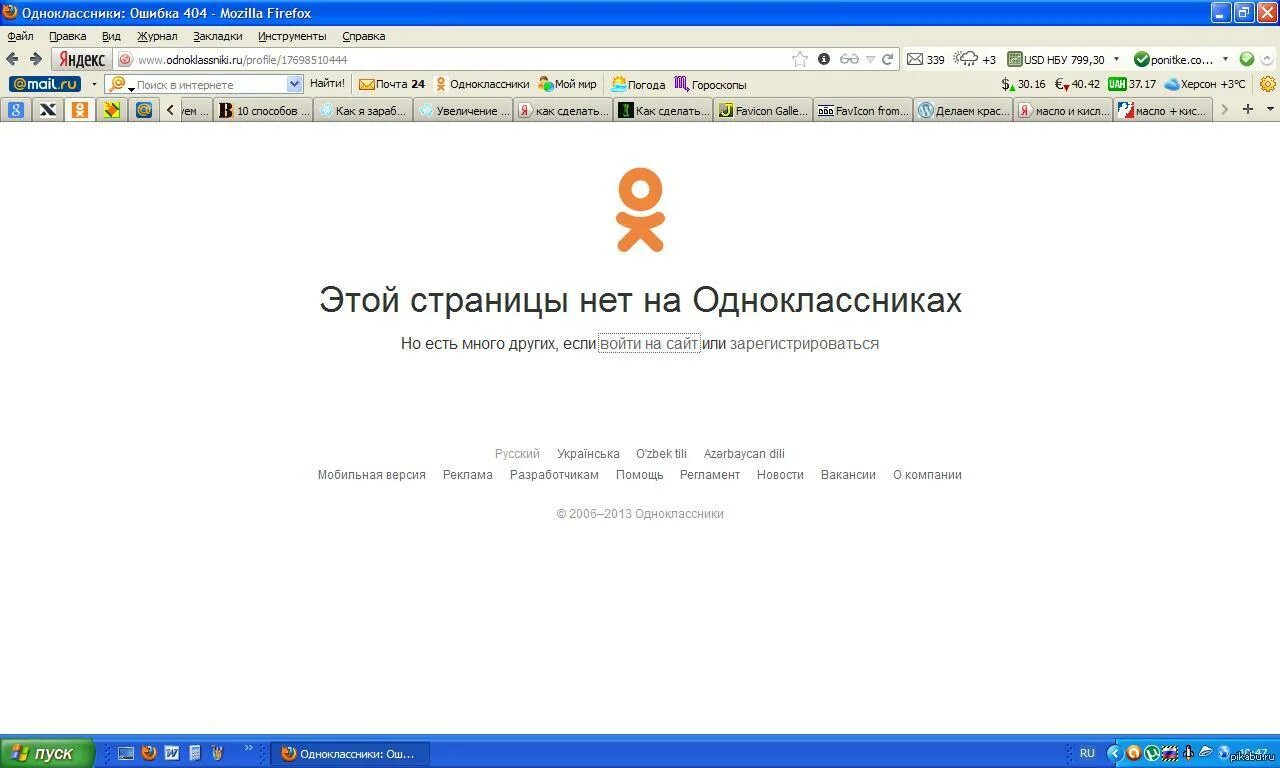Click the Найти! search button

coord(327,84)
